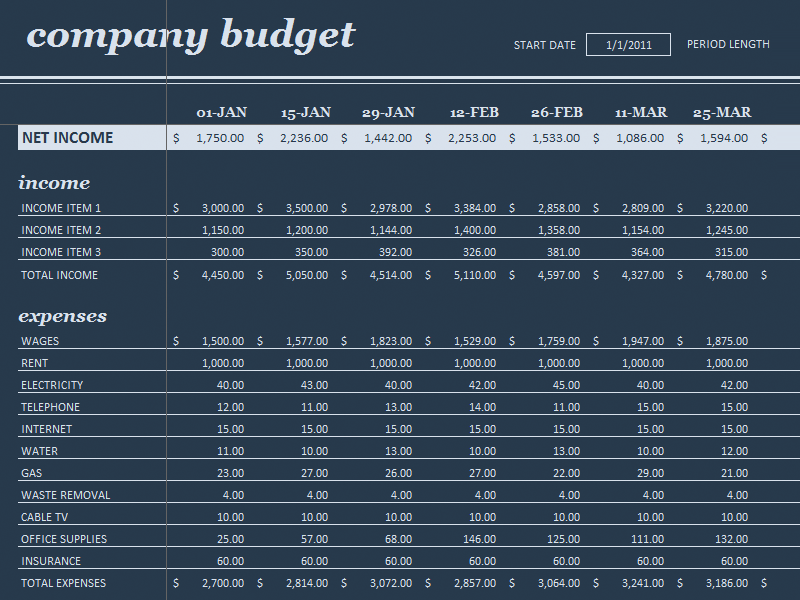Select Income Item 2 value 1,150.00
This screenshot has width=800, height=600.
223,230
